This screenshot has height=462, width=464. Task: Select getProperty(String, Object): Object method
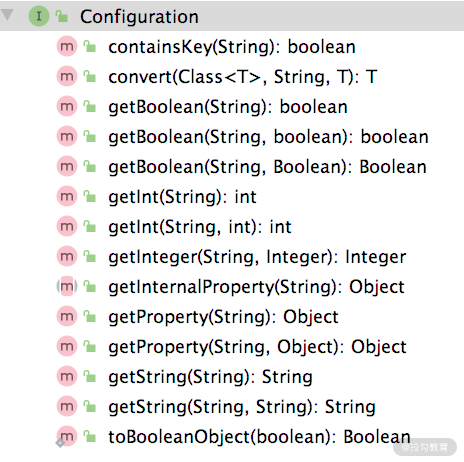[x=257, y=347]
